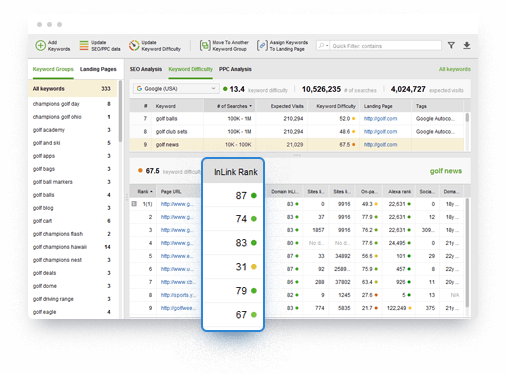Select golf deals group
This screenshot has width=506, height=374.
click(x=73, y=273)
